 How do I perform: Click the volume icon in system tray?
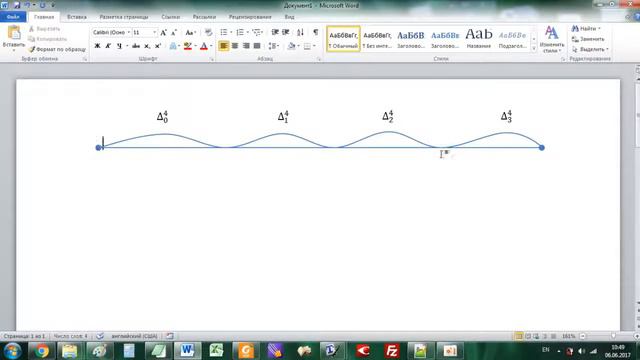[x=581, y=351]
